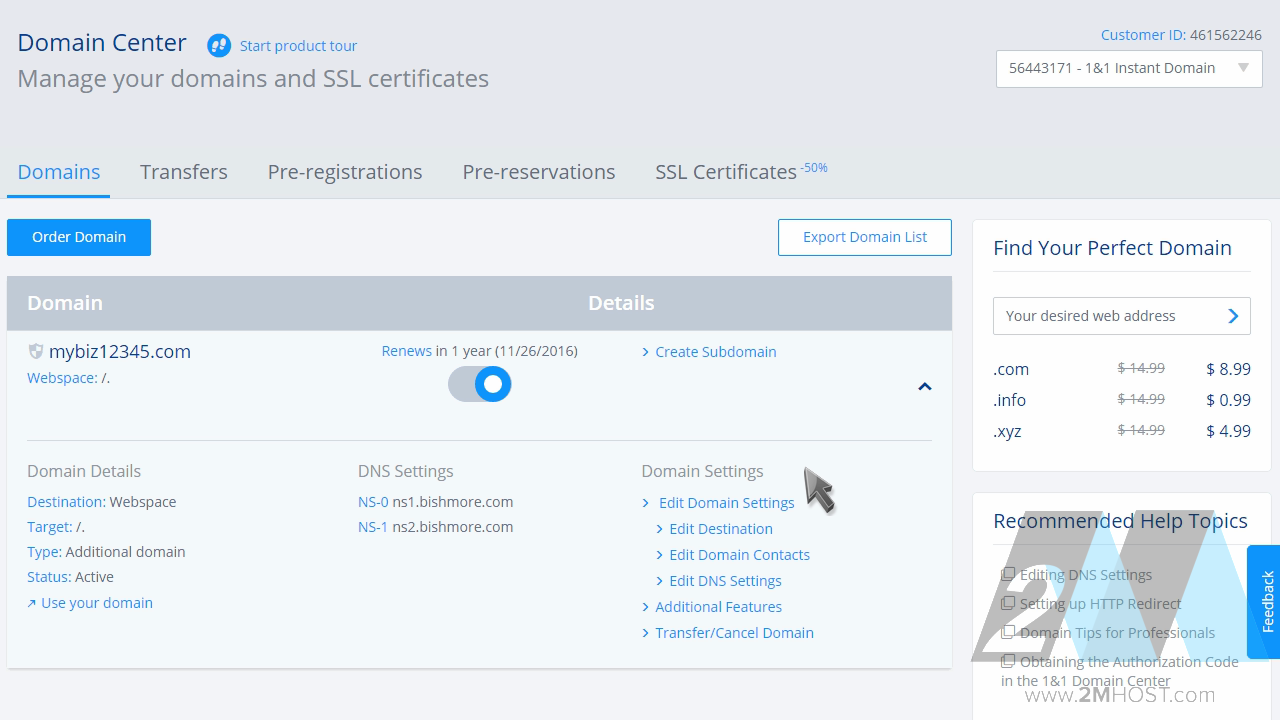The height and width of the screenshot is (720, 1280).
Task: Click the ns2.bishmore.com name server text
Action: click(453, 527)
